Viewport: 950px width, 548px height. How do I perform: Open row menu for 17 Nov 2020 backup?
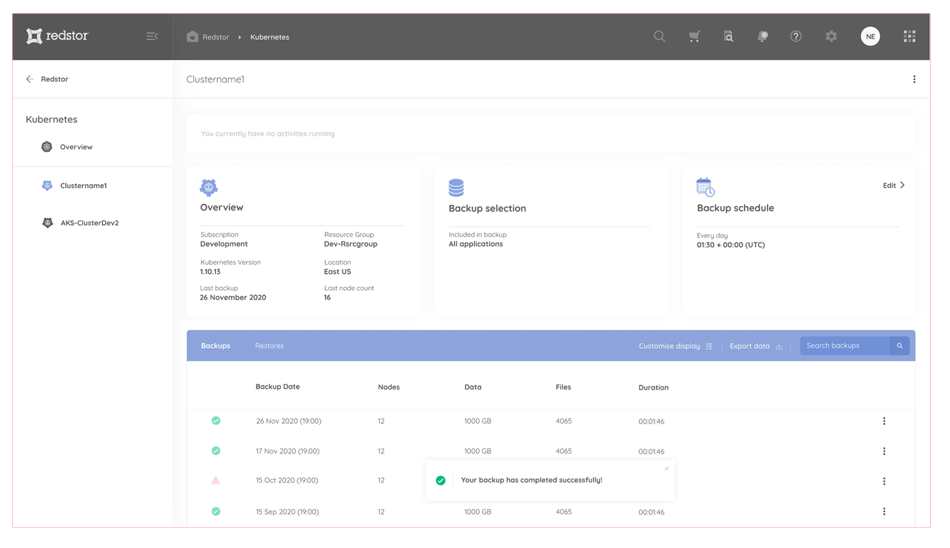[884, 451]
